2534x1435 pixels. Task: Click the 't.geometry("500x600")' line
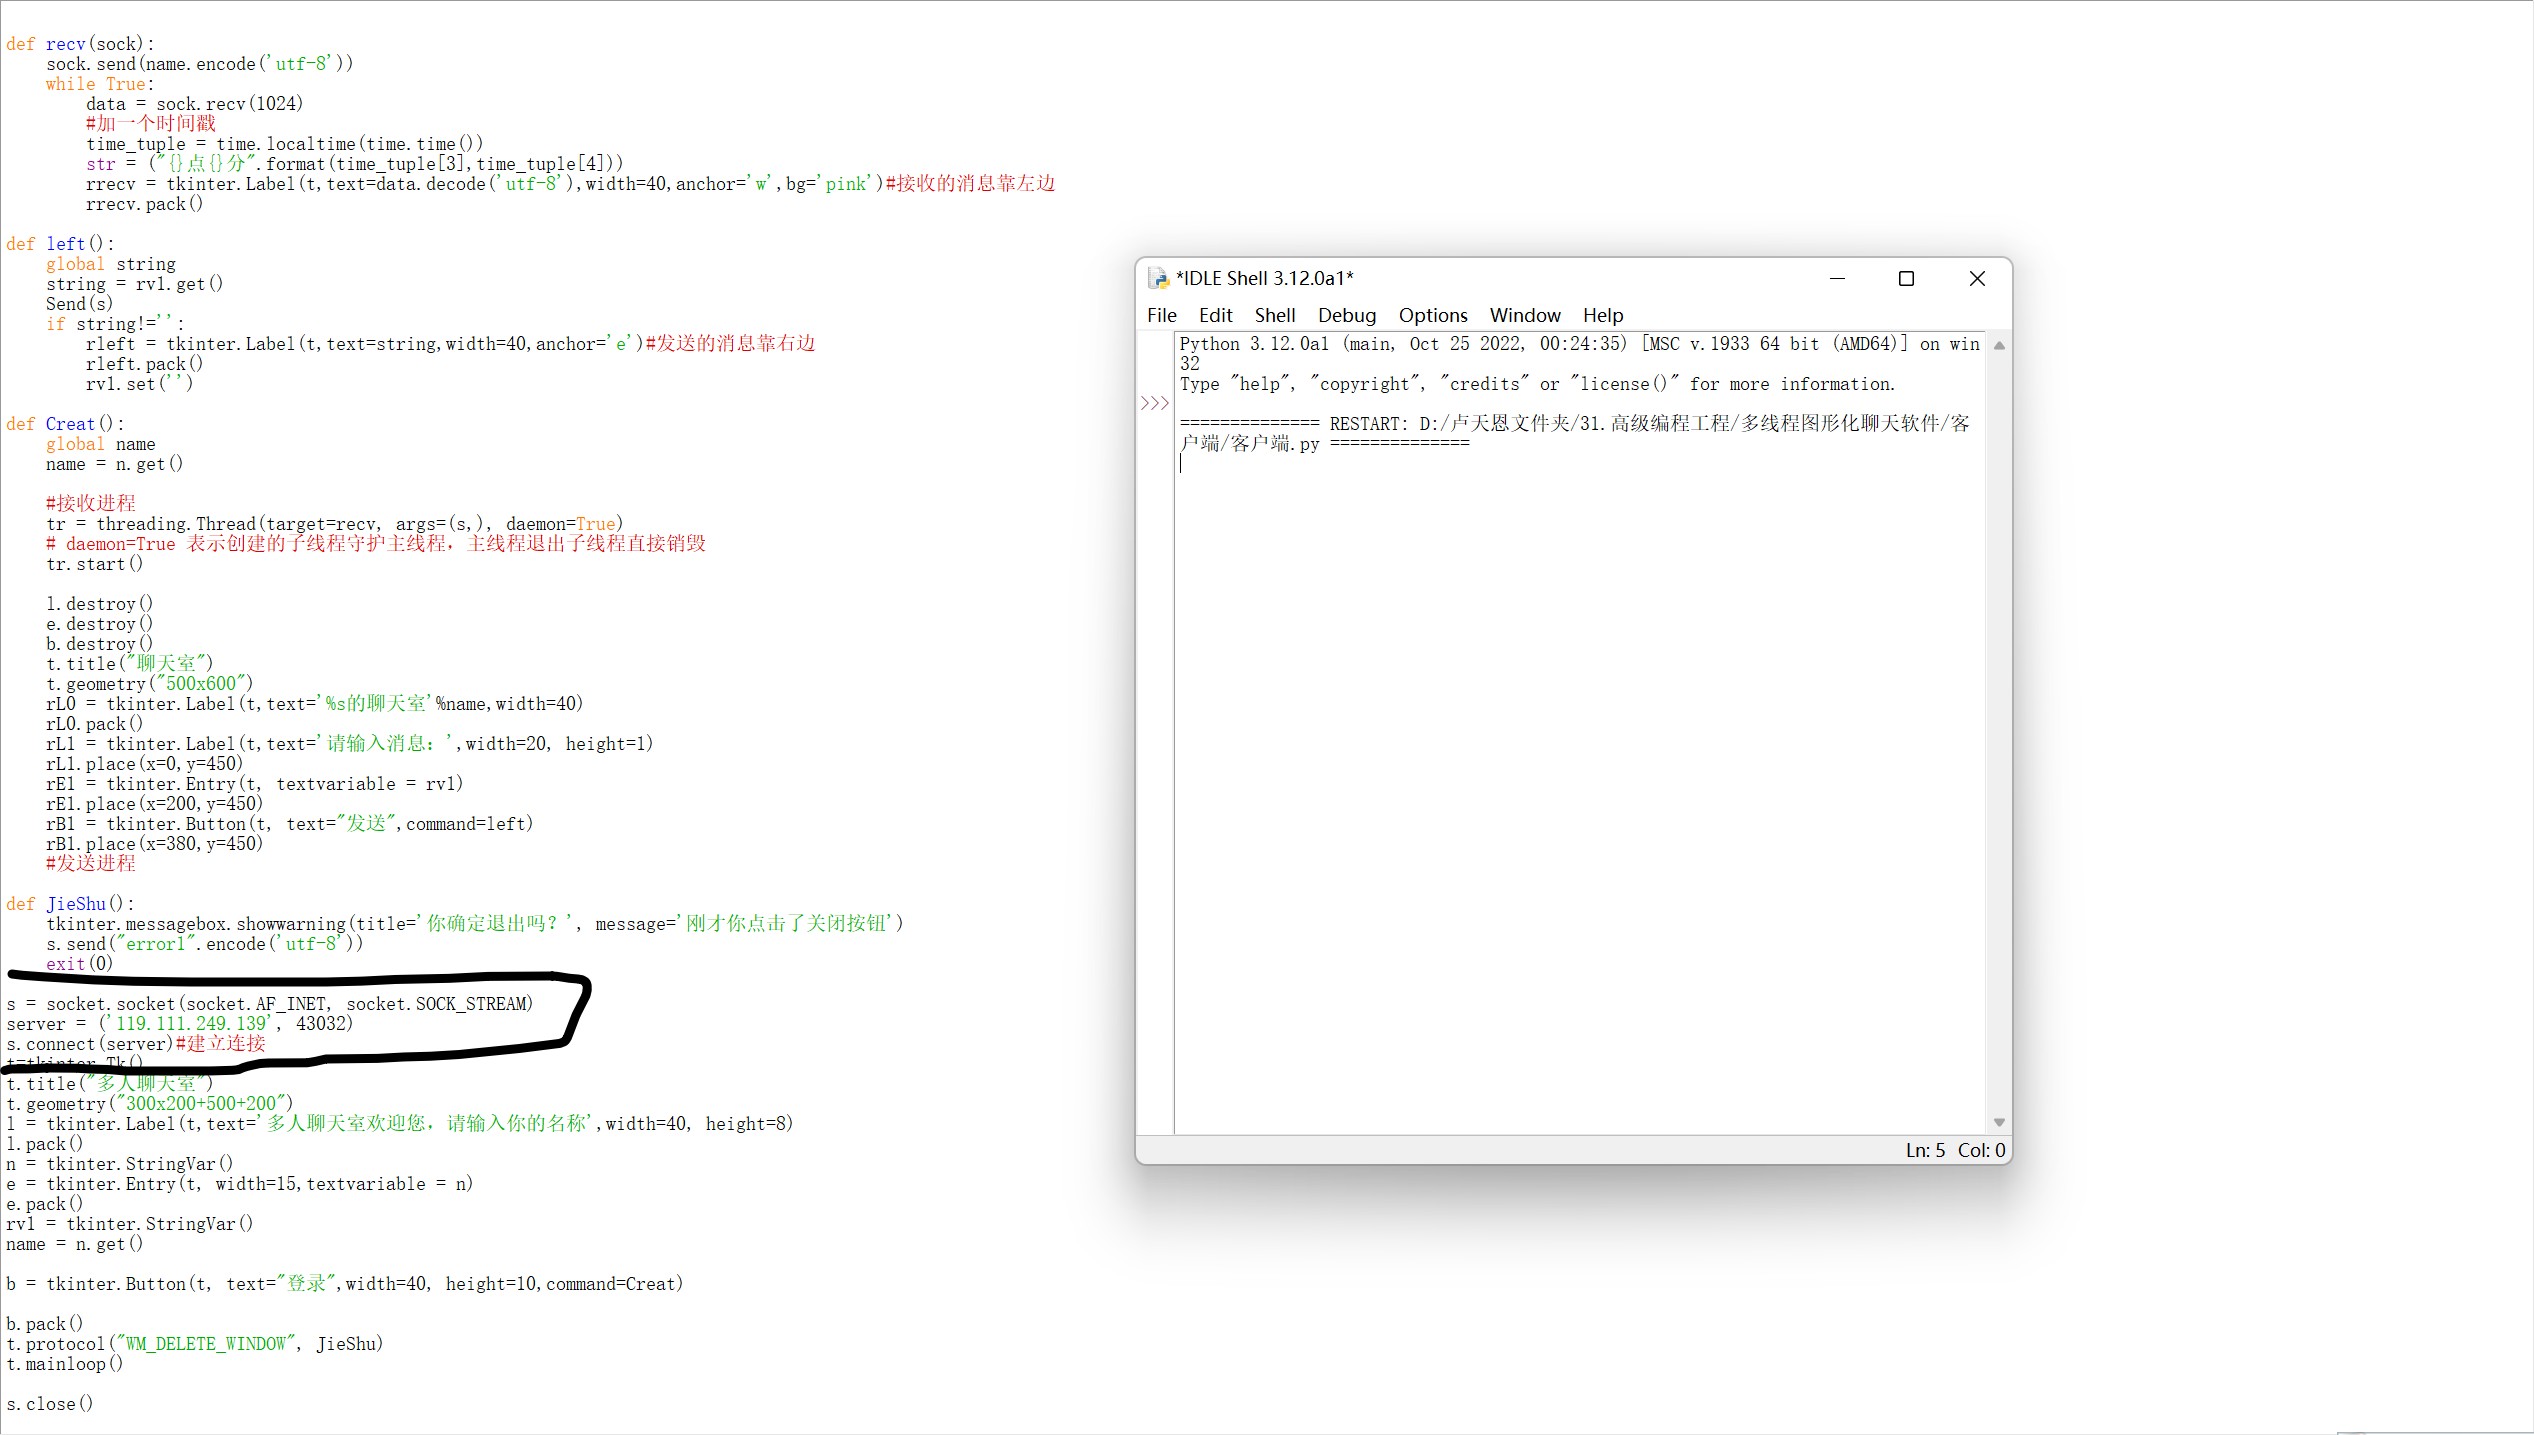[x=149, y=684]
